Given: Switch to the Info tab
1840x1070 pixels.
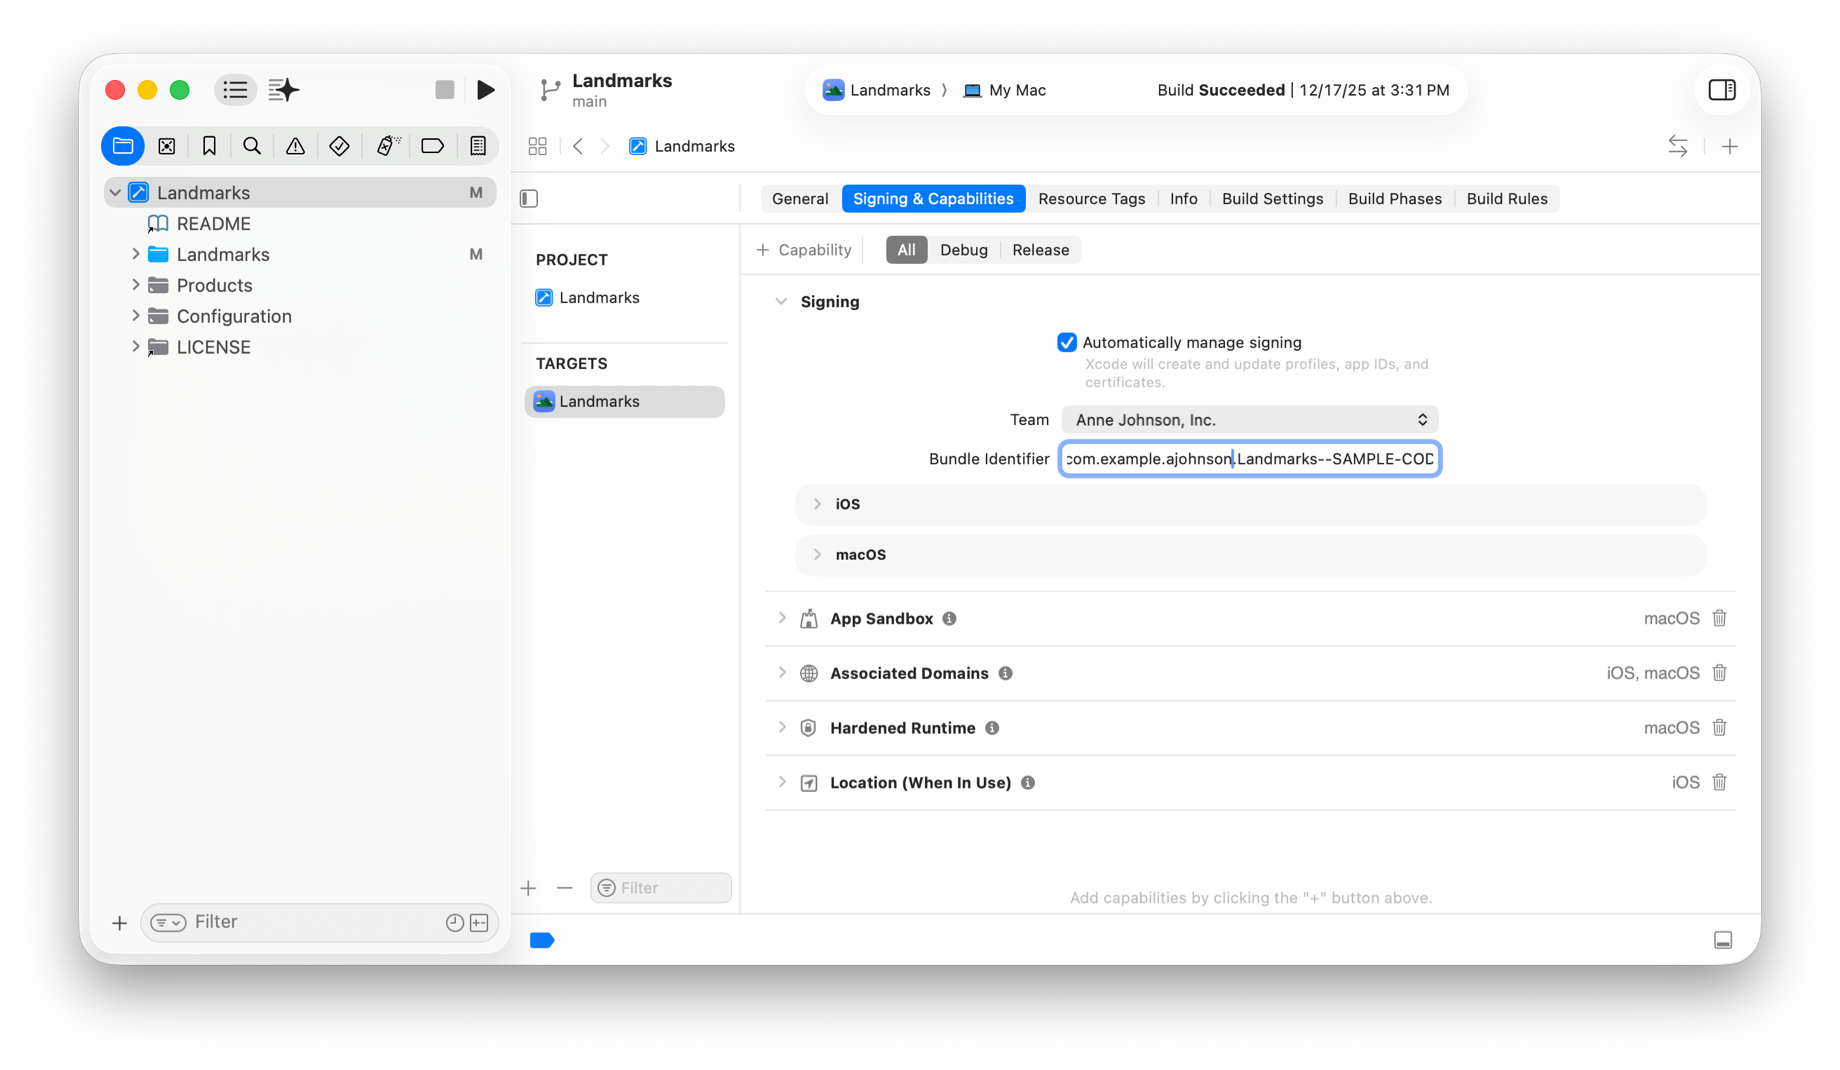Looking at the screenshot, I should pyautogui.click(x=1183, y=199).
